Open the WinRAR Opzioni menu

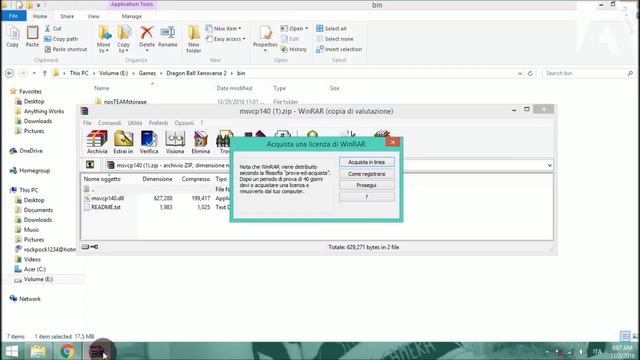(184, 123)
